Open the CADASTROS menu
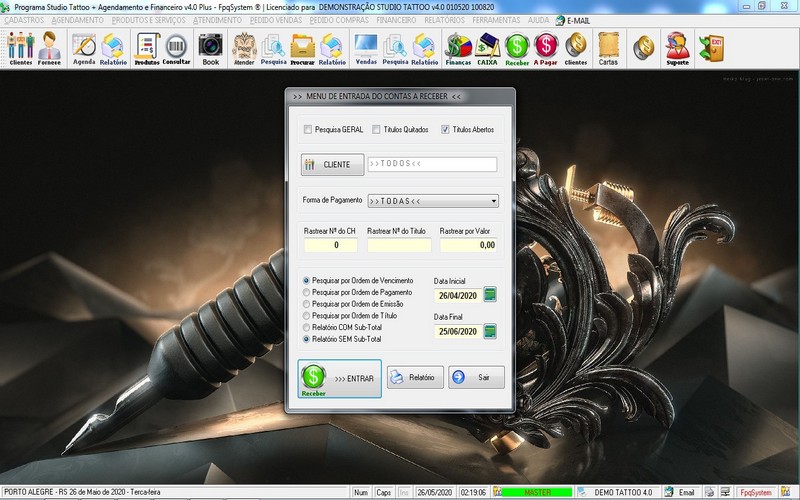Screen dimensions: 800x500 (24, 20)
